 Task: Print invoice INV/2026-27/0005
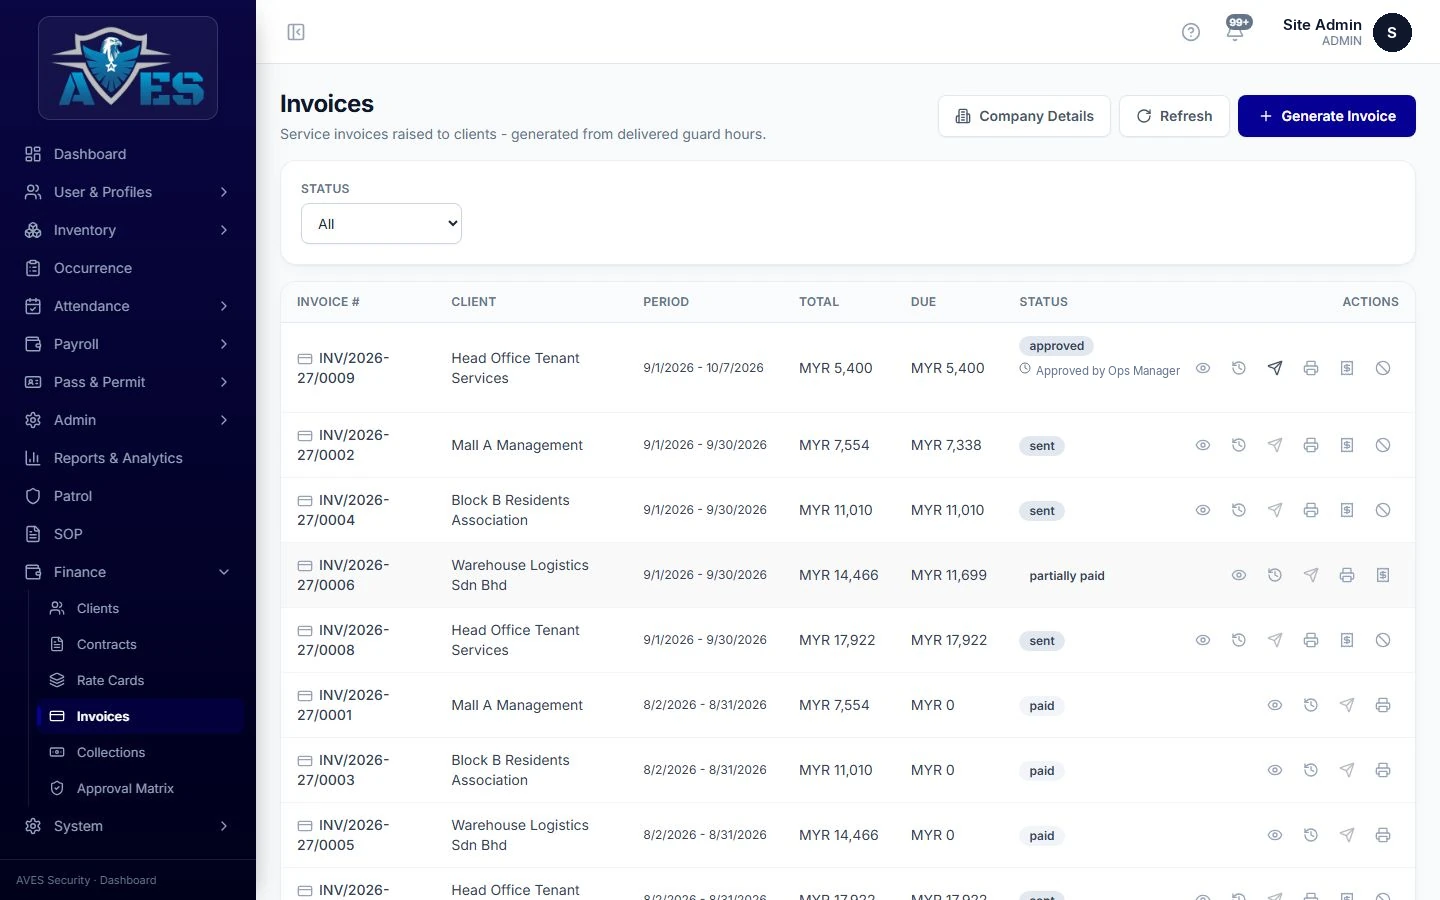pyautogui.click(x=1383, y=835)
